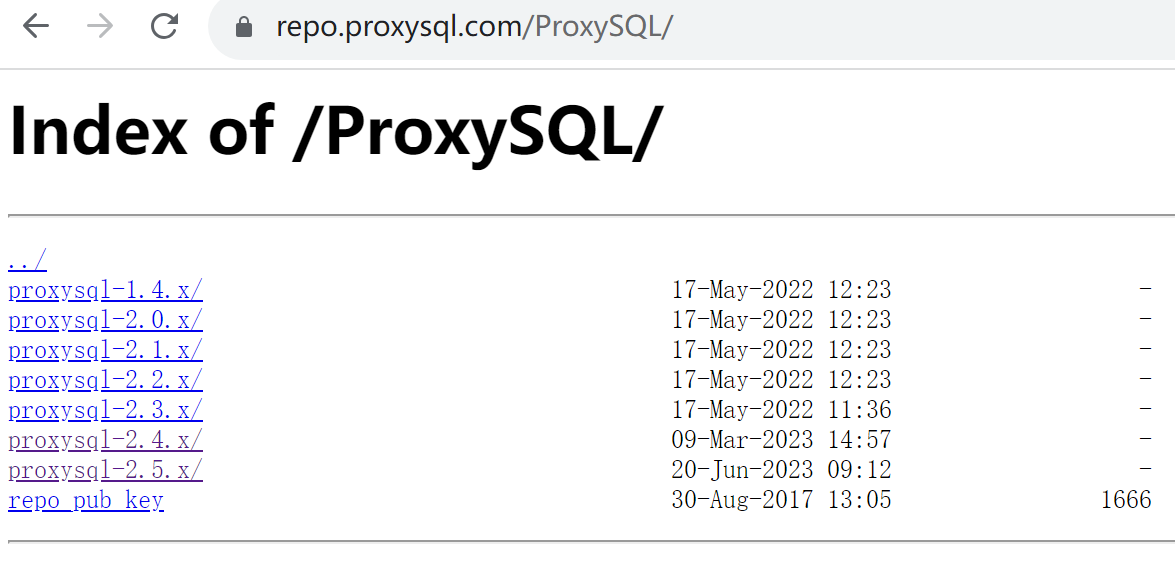This screenshot has height=564, width=1175.
Task: Open the proxysql-1.4.x/ folder
Action: tap(105, 290)
